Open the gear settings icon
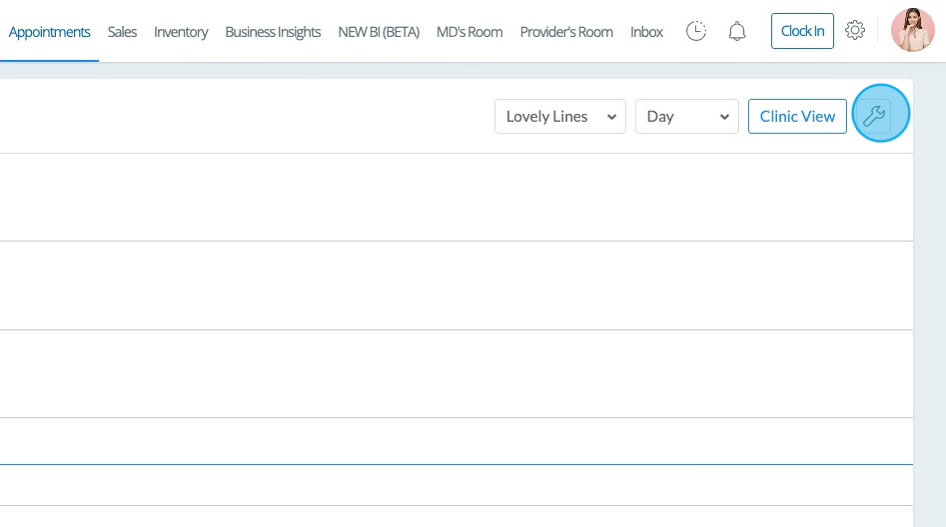The image size is (946, 527). point(855,31)
